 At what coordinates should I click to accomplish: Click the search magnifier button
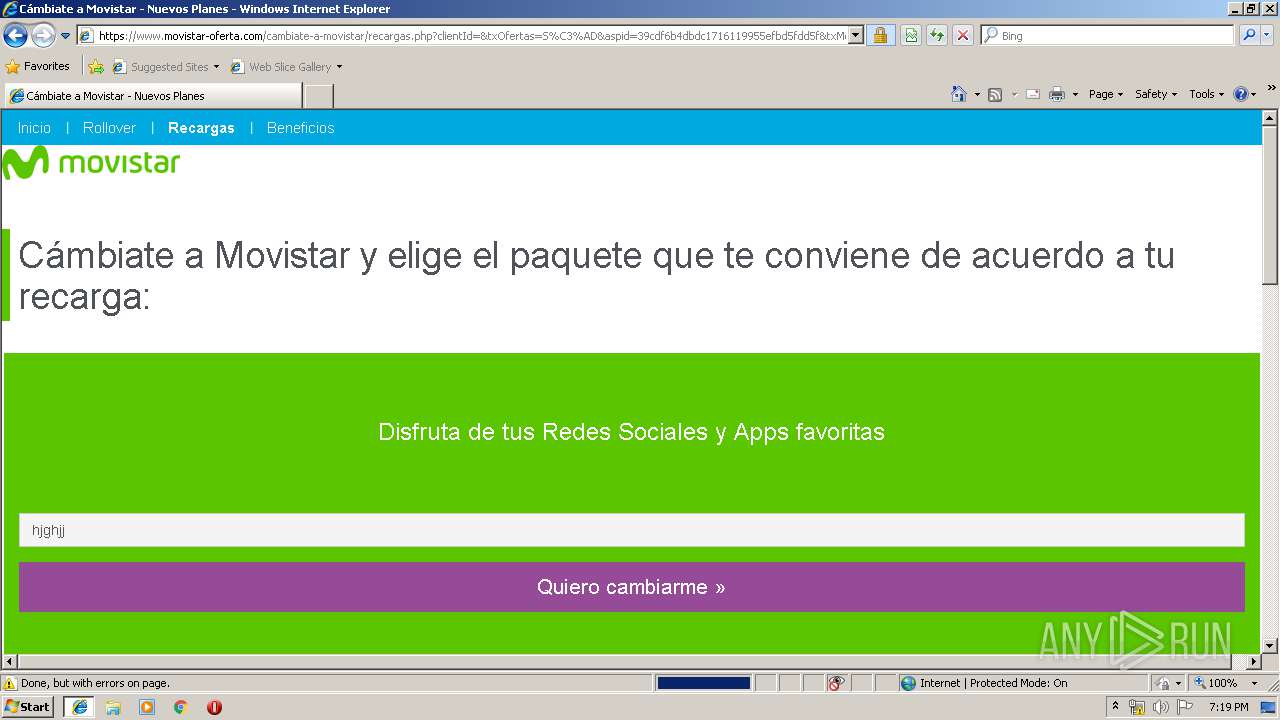coord(1248,36)
